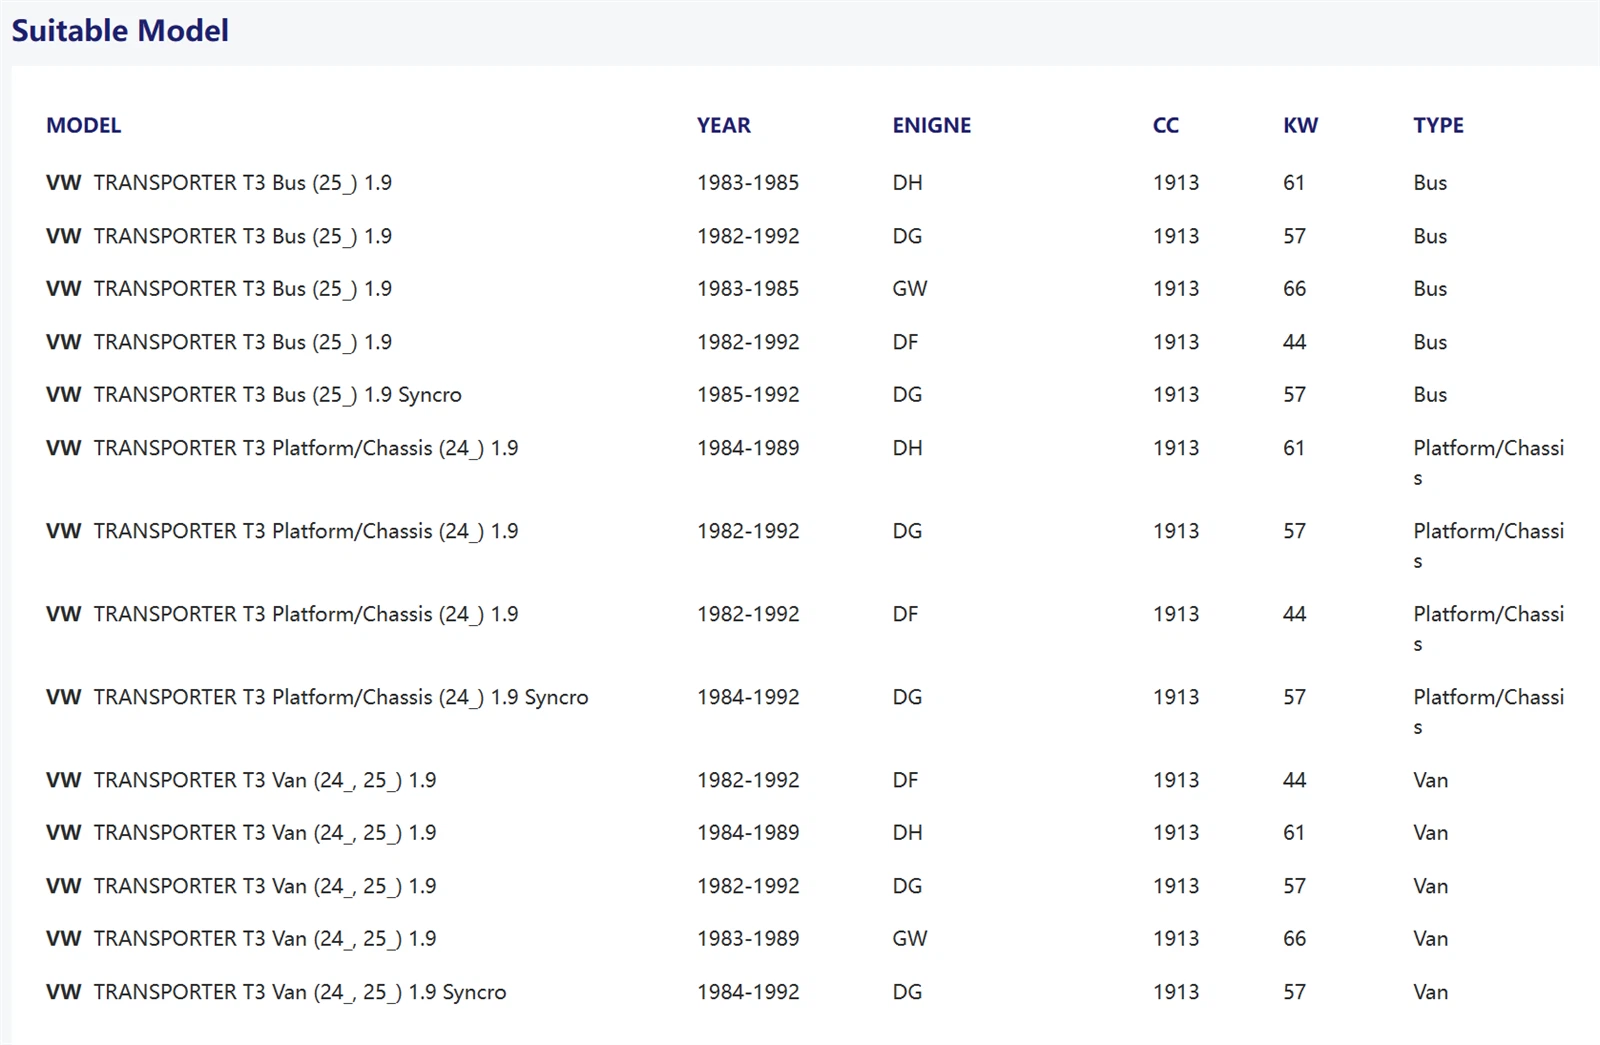Image resolution: width=1600 pixels, height=1045 pixels.
Task: Click the 1913 CC value in the Platform/Chassis DF row
Action: coord(1176,614)
